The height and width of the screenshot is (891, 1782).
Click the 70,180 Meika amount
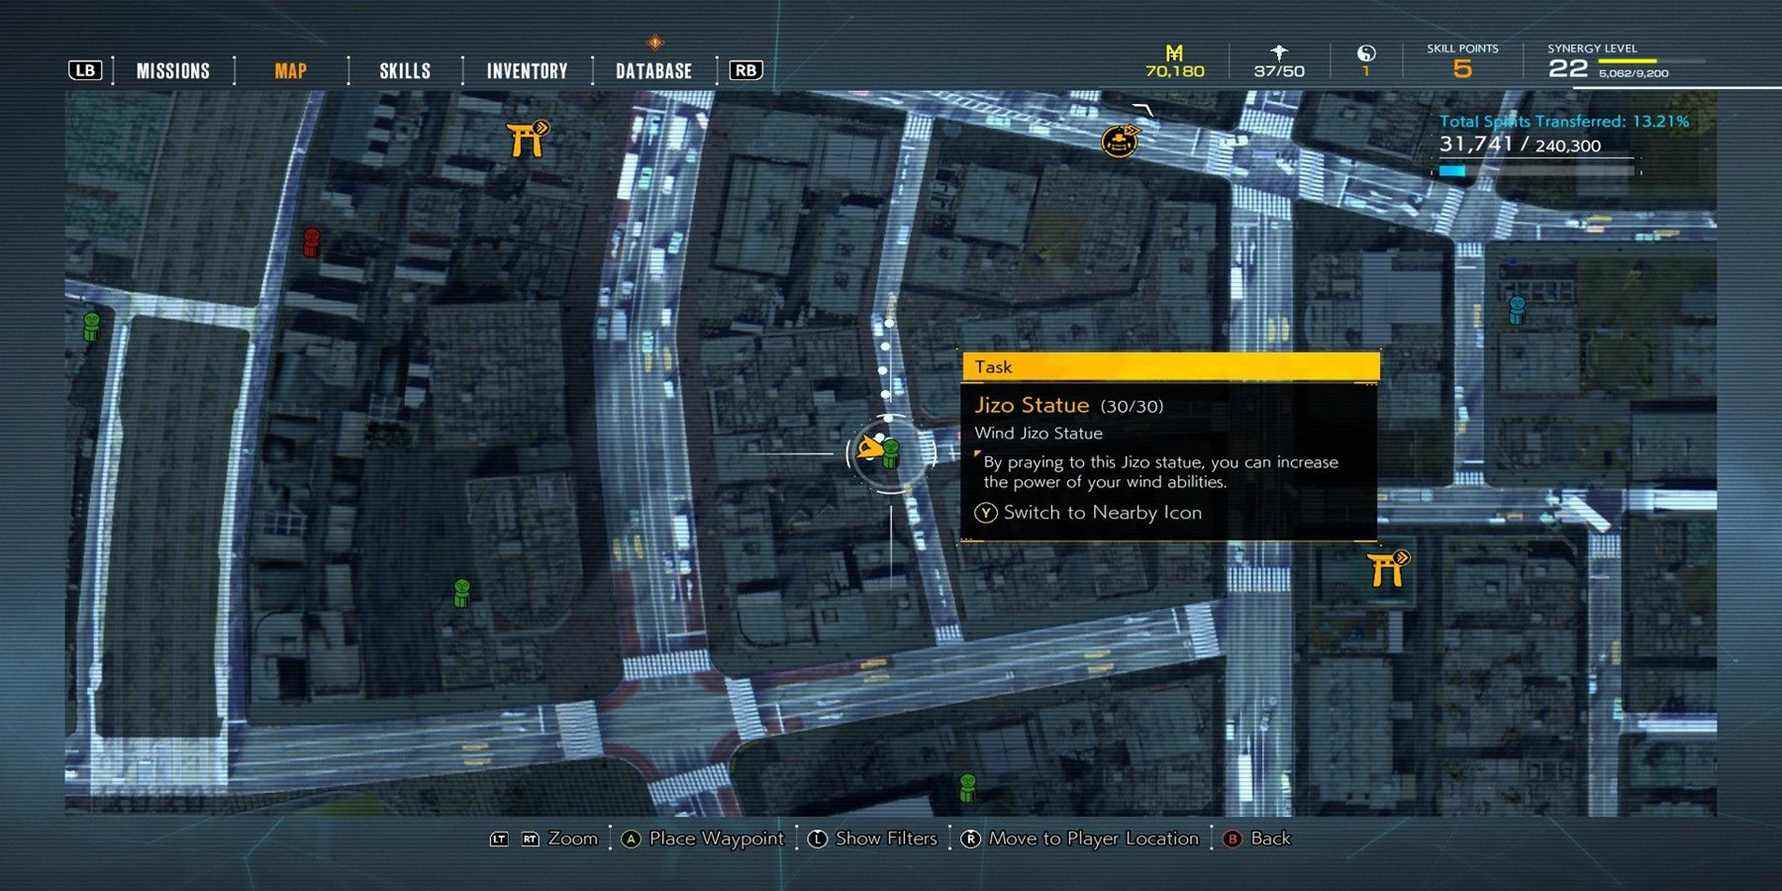[x=1175, y=72]
